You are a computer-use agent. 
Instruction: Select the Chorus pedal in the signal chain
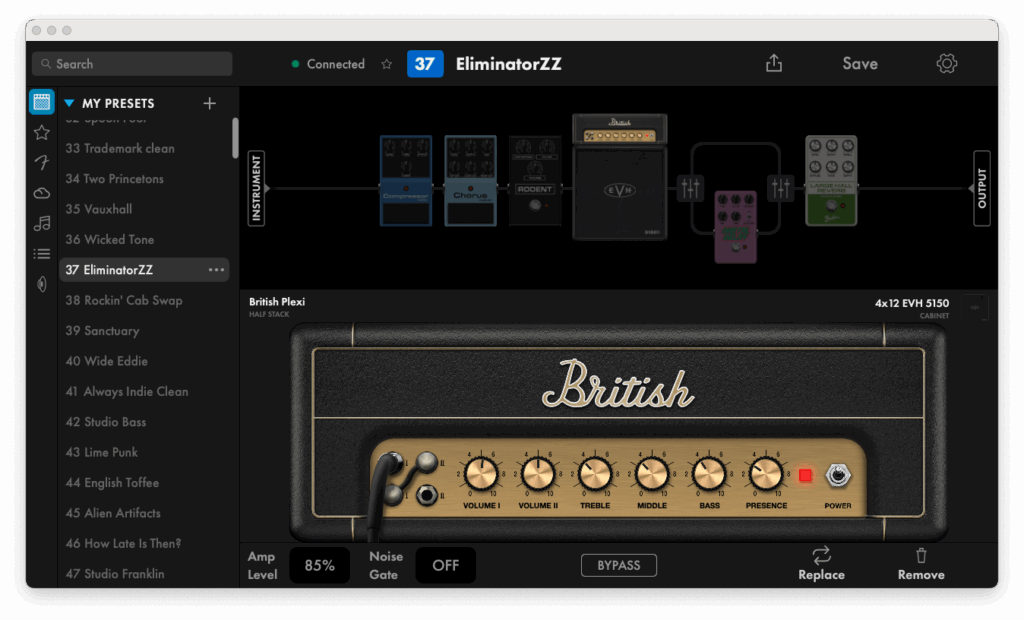pyautogui.click(x=470, y=181)
